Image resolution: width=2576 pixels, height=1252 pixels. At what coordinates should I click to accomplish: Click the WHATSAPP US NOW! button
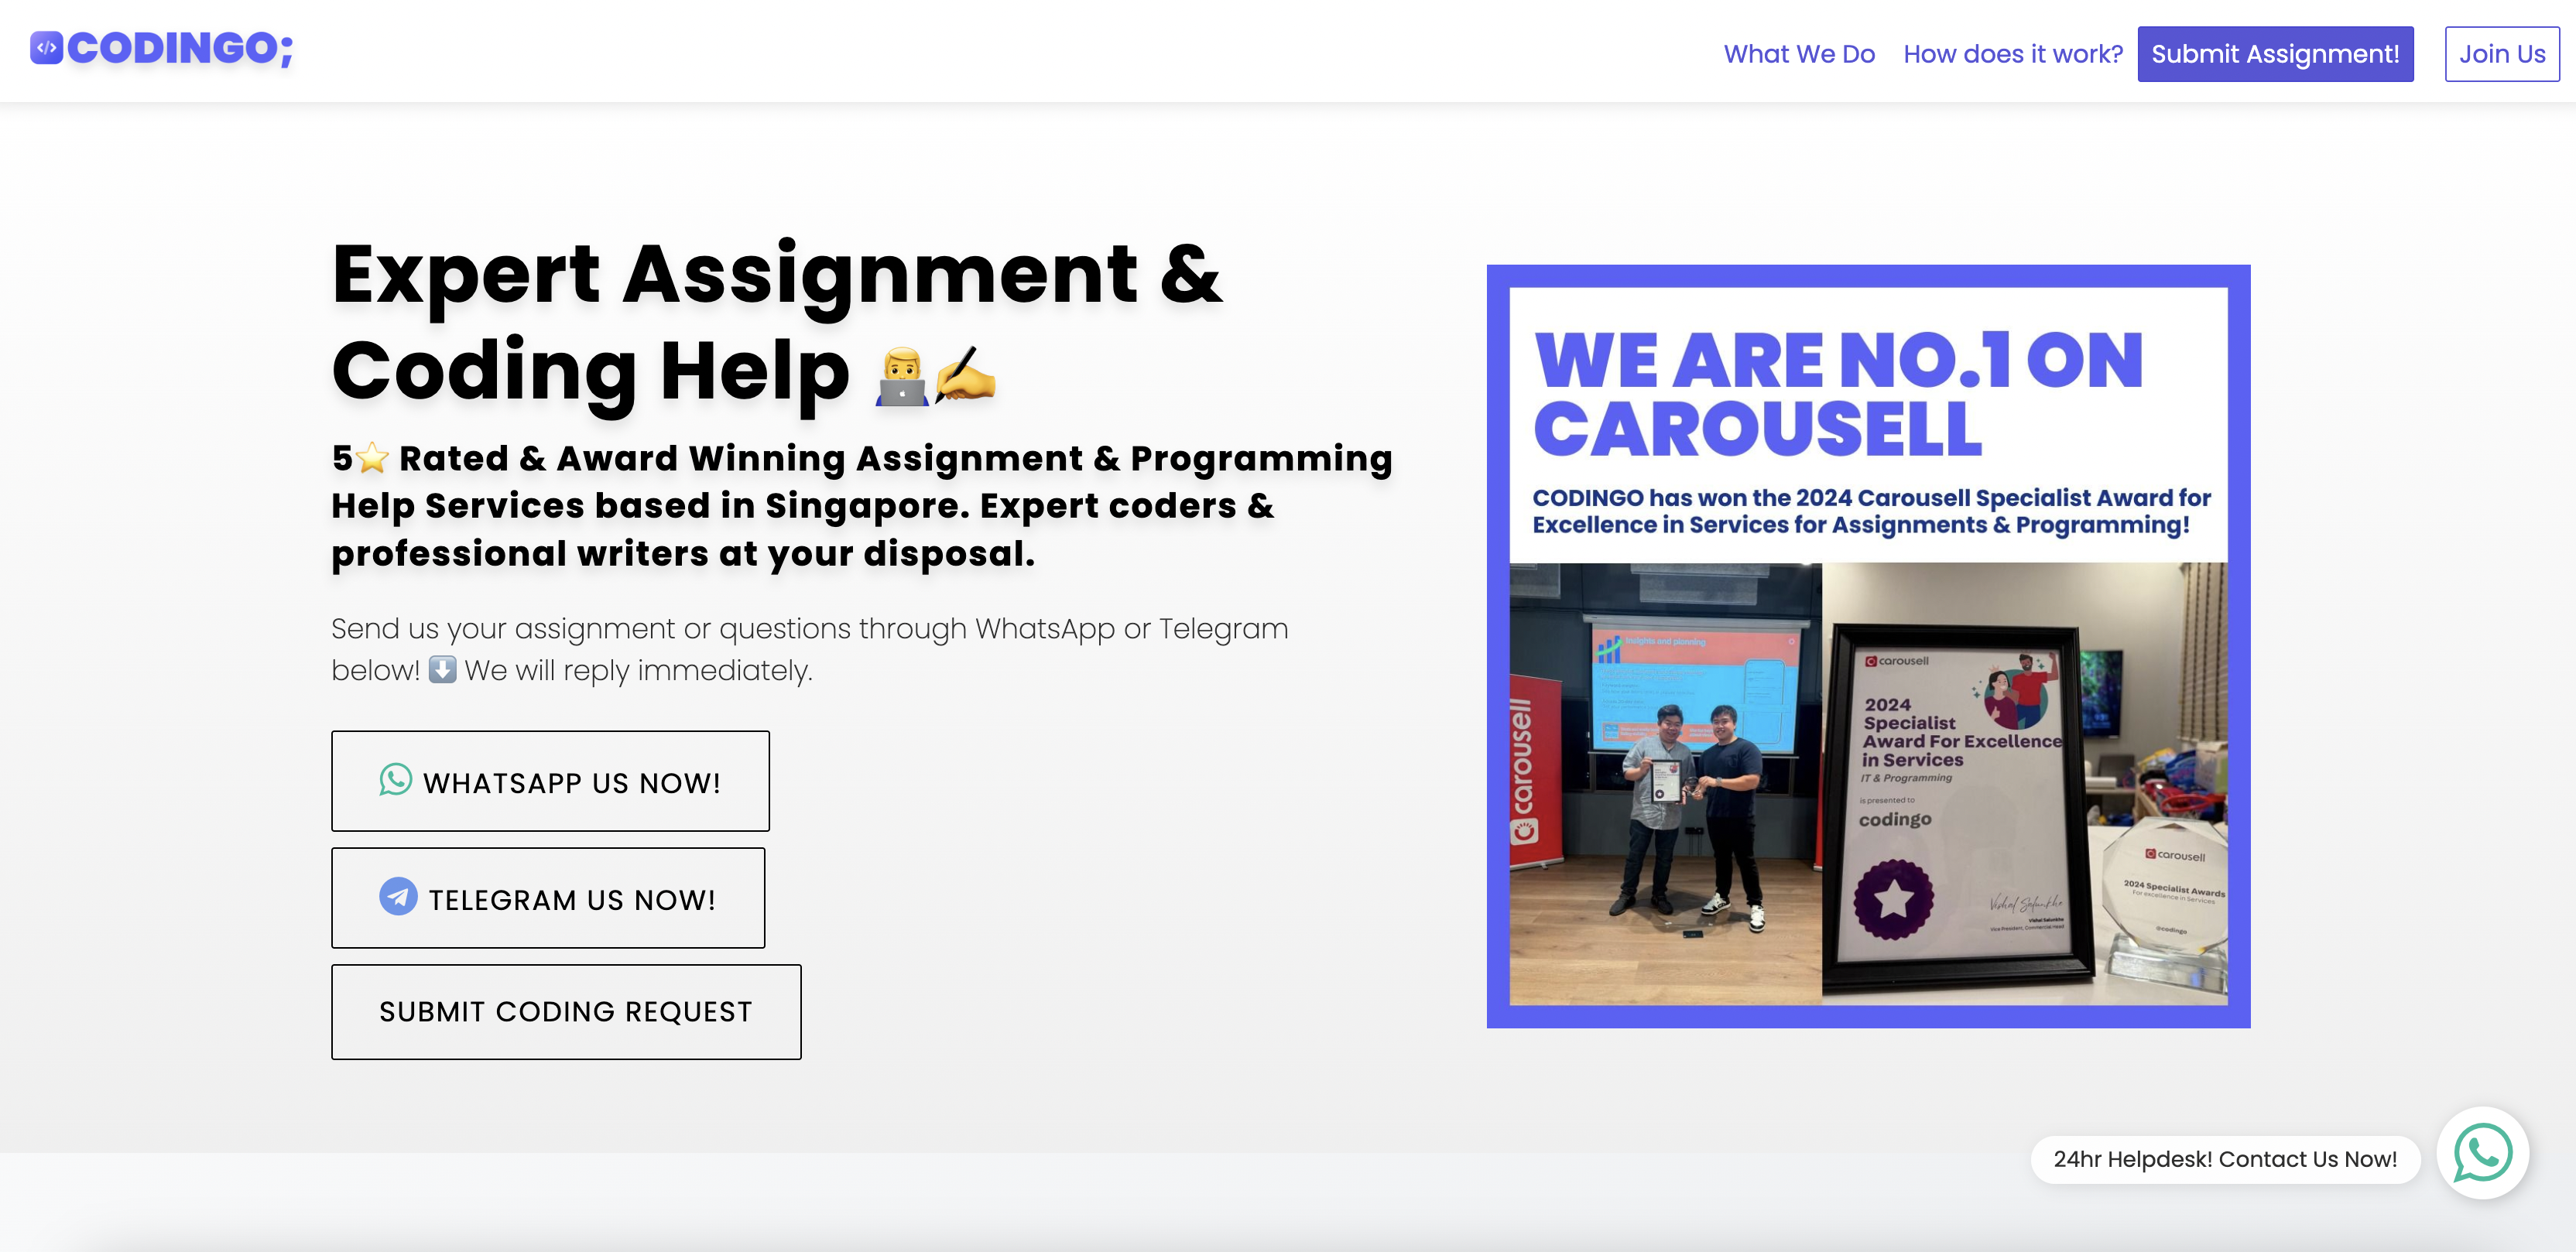550,781
